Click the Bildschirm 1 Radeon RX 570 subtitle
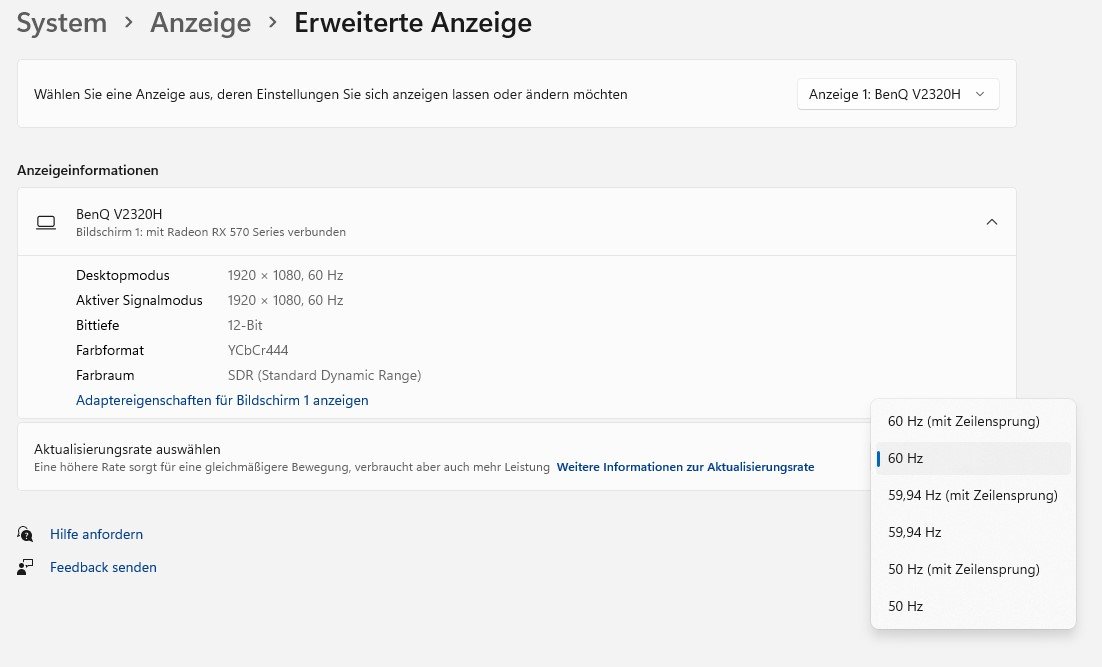1102x667 pixels. click(211, 232)
